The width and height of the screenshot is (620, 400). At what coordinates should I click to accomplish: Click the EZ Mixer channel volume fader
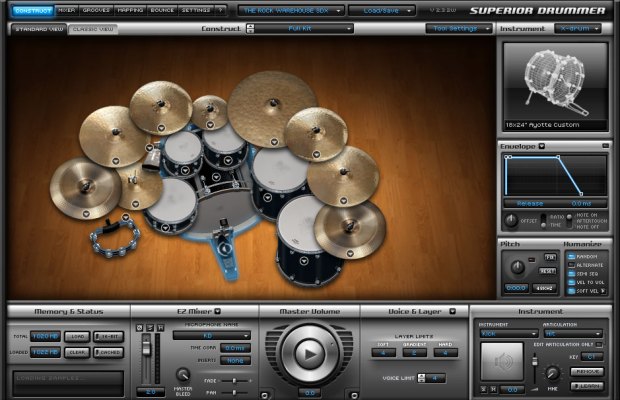146,348
